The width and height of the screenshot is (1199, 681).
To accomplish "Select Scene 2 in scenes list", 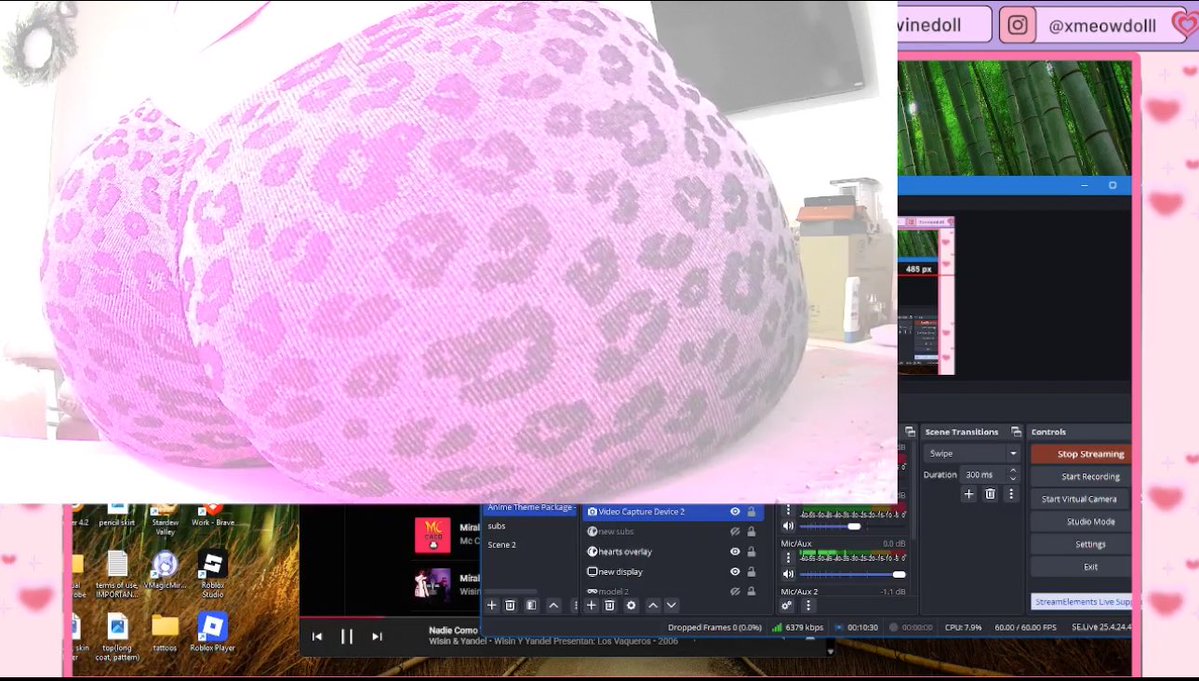I will click(502, 545).
